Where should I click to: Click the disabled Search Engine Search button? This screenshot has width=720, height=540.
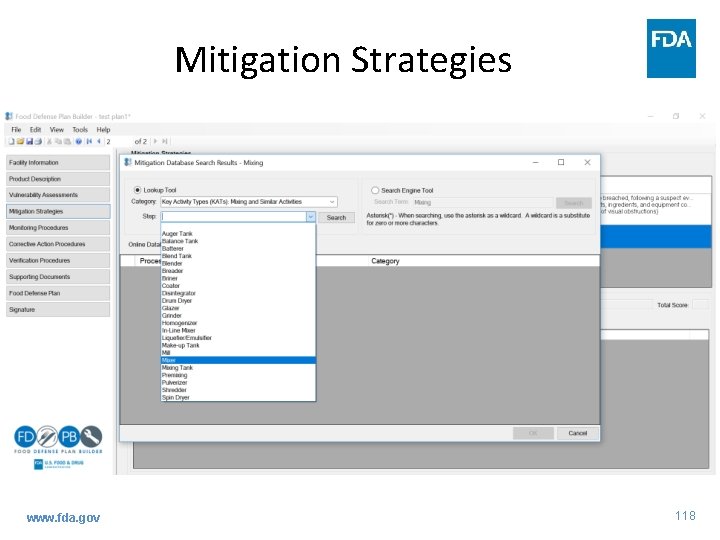[574, 202]
